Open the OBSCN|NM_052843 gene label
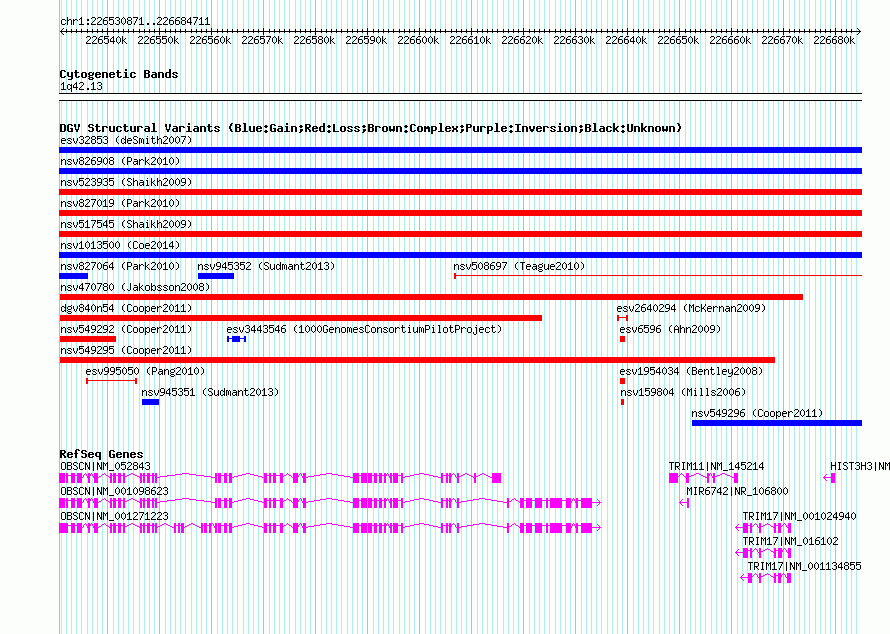This screenshot has height=634, width=890. click(106, 466)
